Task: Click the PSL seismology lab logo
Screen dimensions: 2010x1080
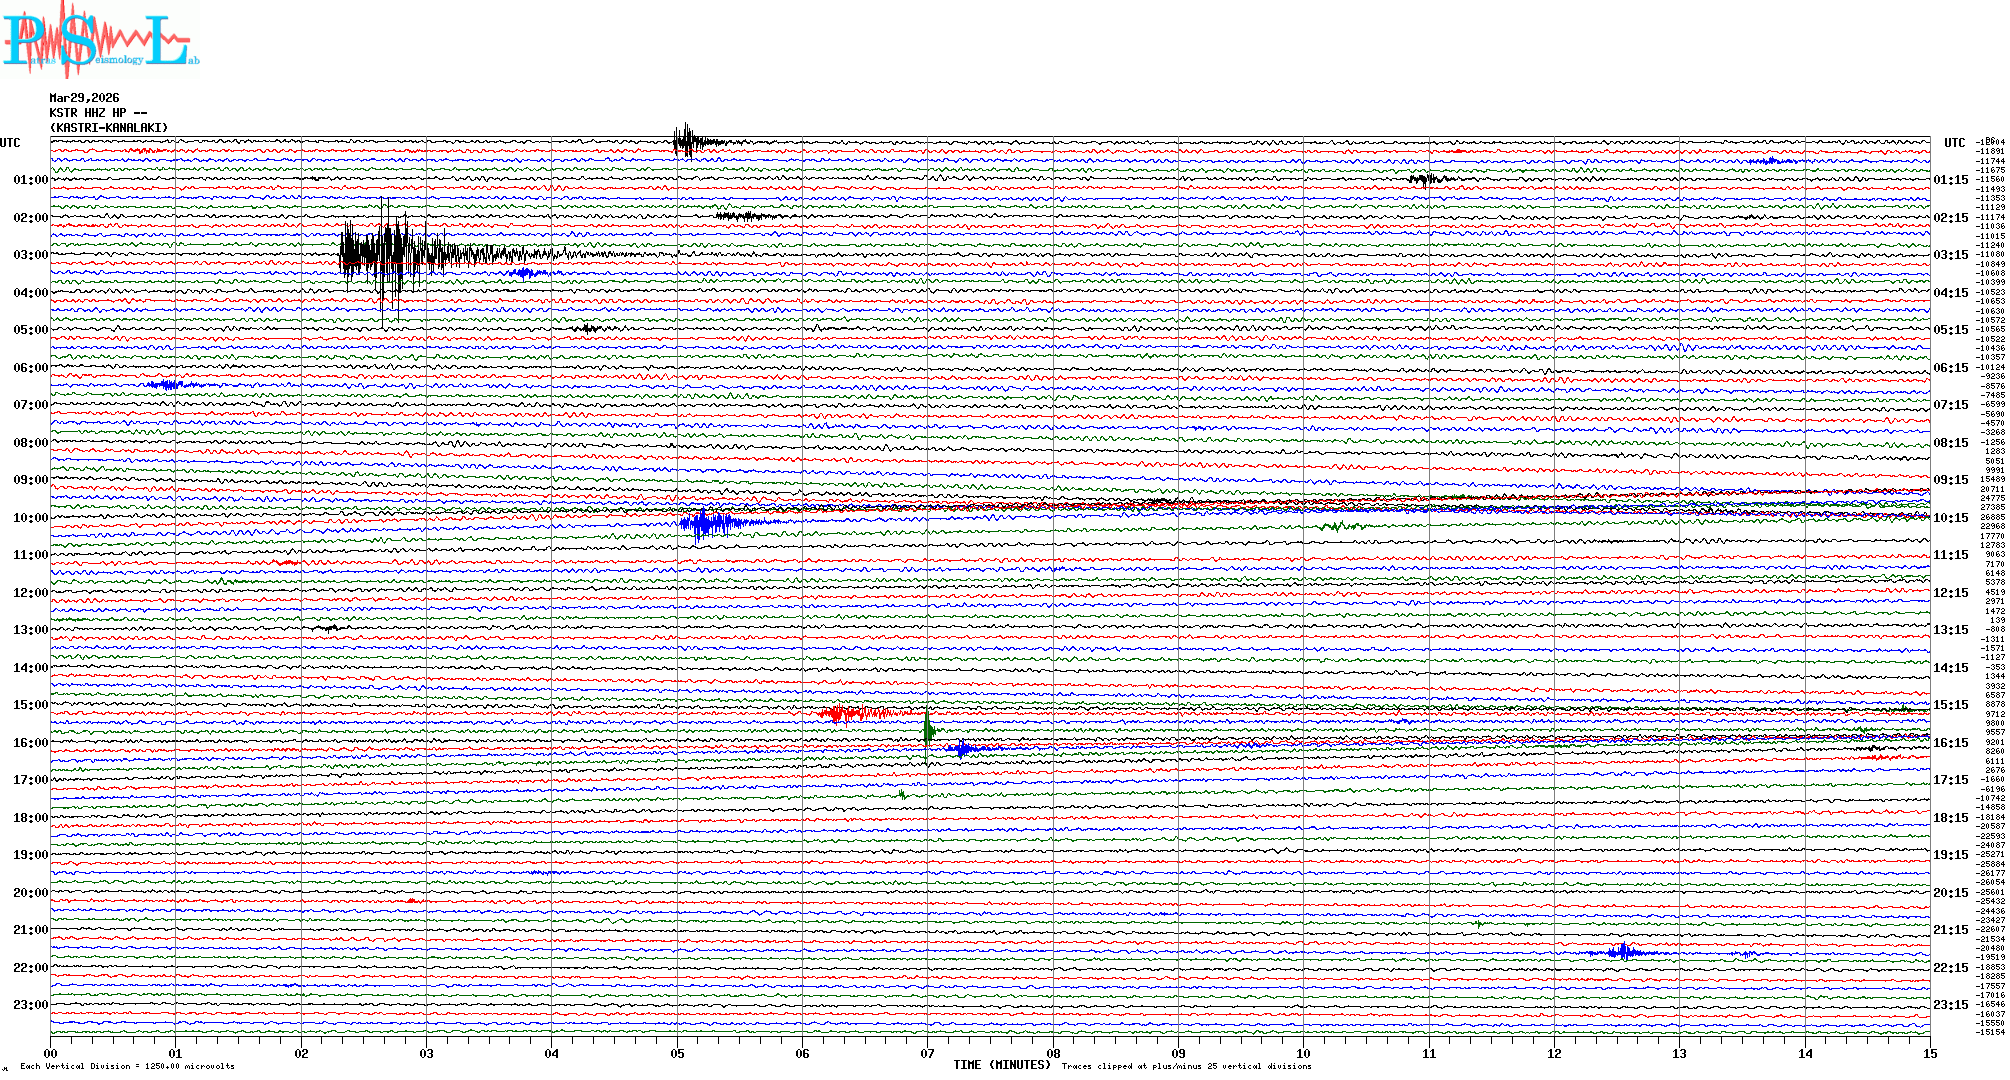Action: (100, 40)
